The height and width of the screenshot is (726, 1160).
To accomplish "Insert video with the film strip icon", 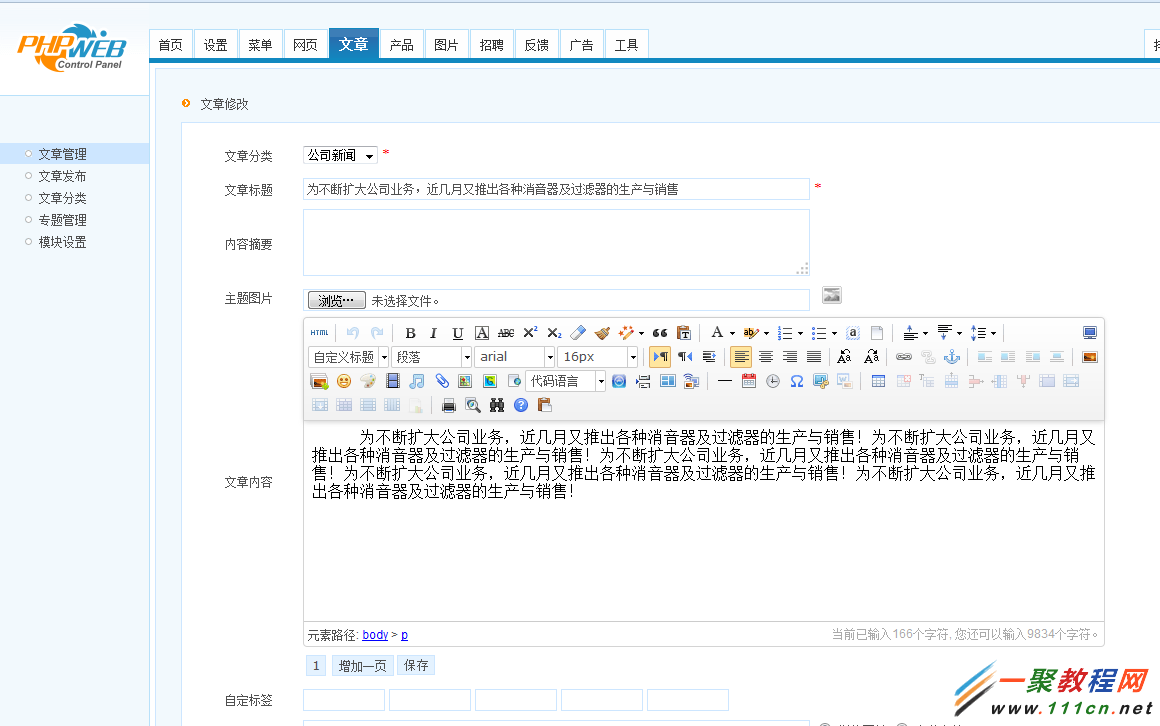I will (x=393, y=381).
